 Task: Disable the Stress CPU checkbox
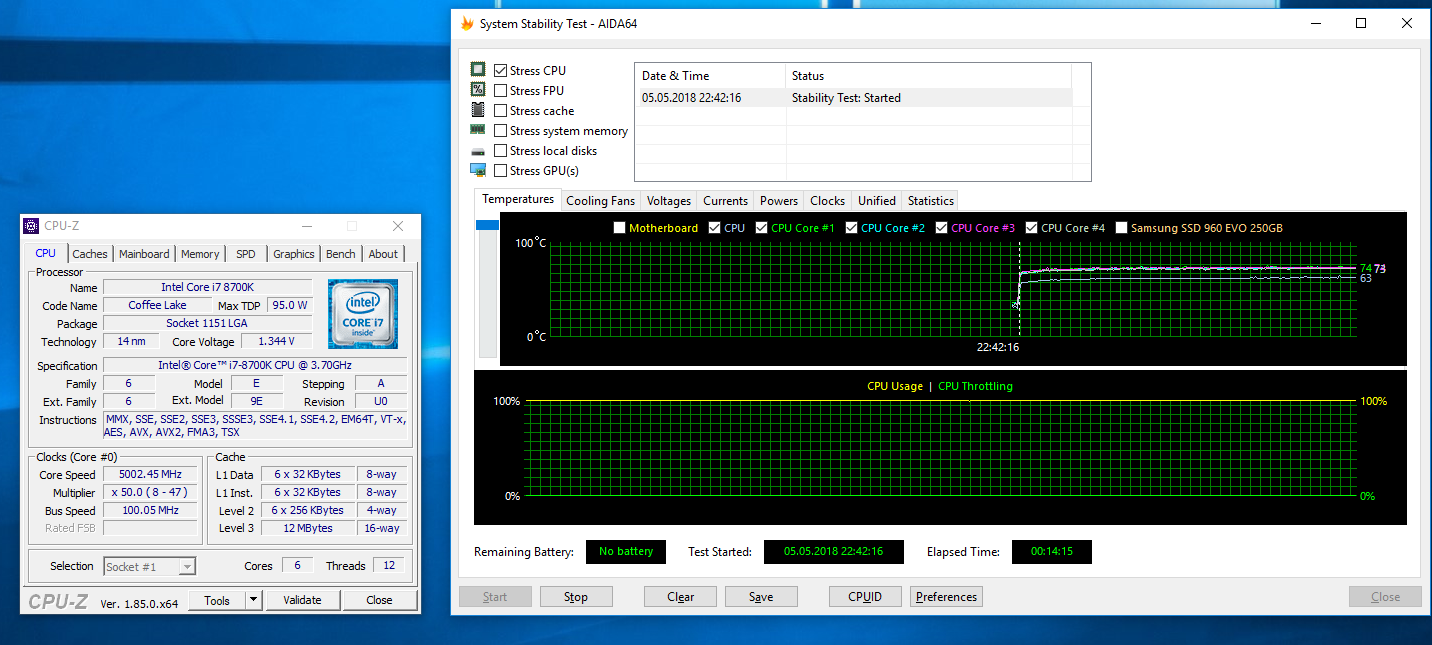[500, 70]
